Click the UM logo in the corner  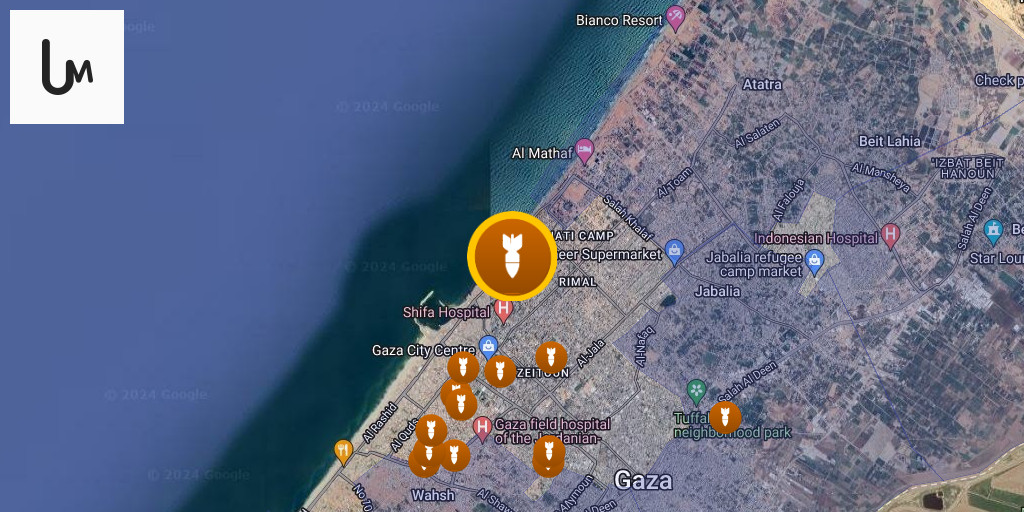(67, 67)
